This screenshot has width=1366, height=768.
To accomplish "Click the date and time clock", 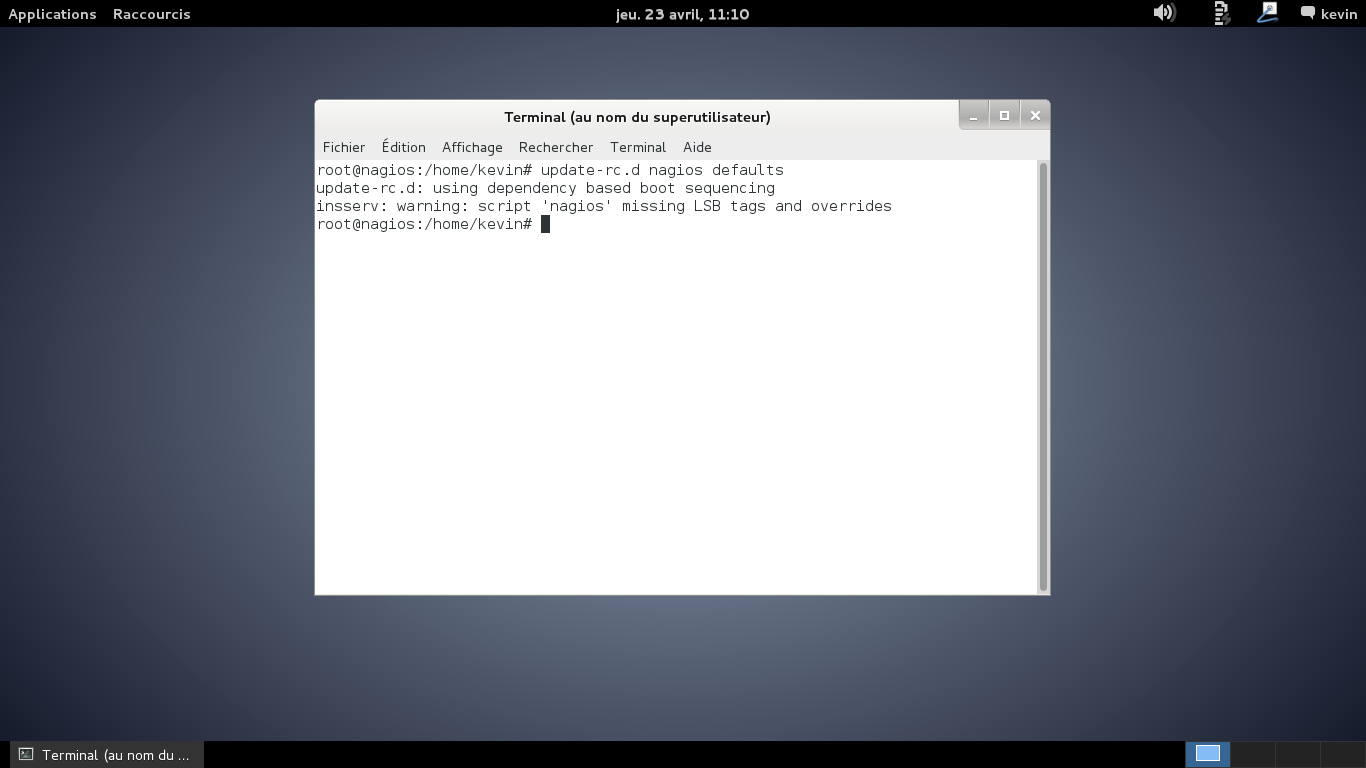I will click(x=683, y=14).
